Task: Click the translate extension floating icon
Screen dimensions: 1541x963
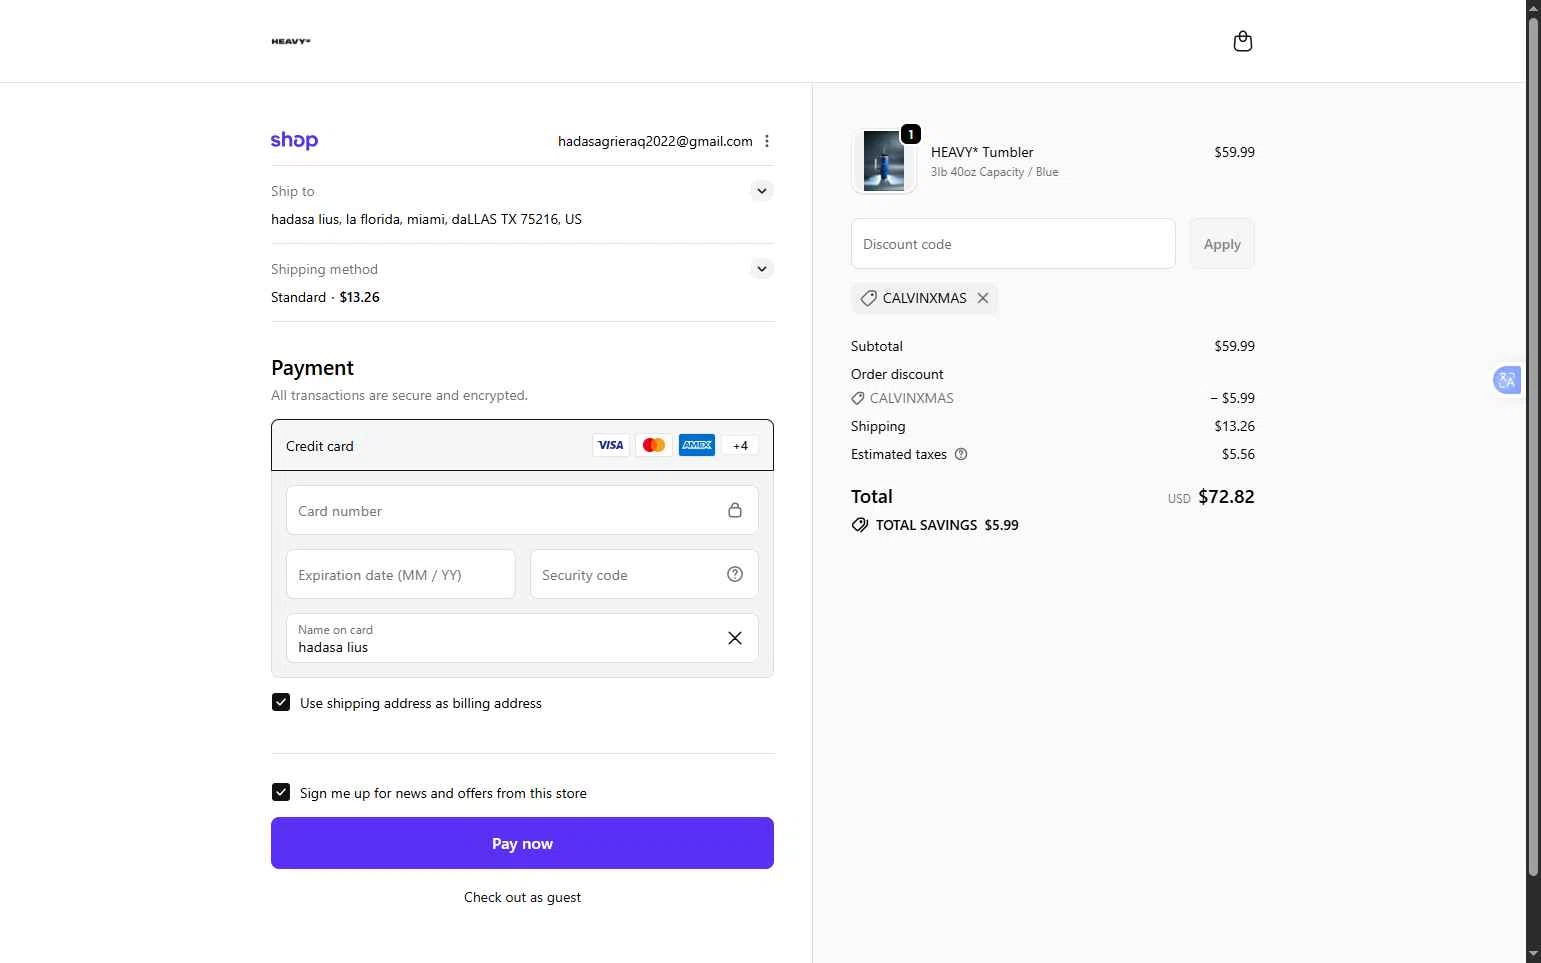Action: (1507, 380)
